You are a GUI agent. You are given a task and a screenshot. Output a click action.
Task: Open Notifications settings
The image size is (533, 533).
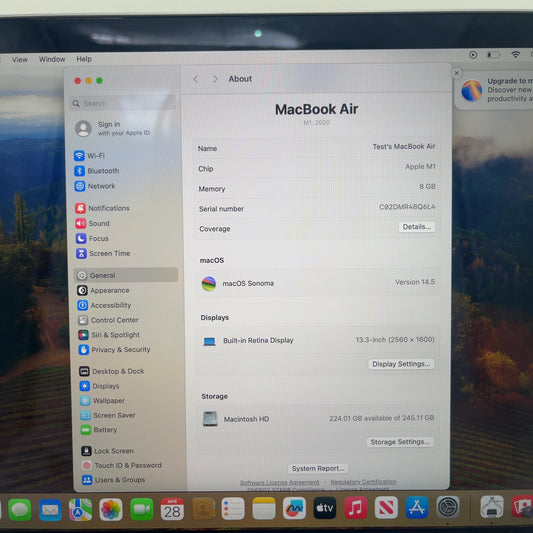tap(102, 208)
